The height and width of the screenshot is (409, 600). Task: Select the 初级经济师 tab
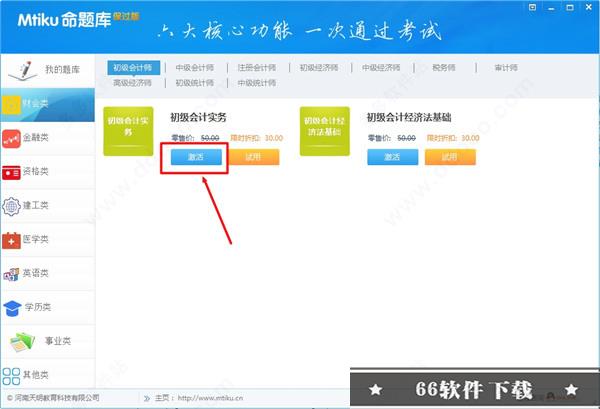pyautogui.click(x=319, y=68)
